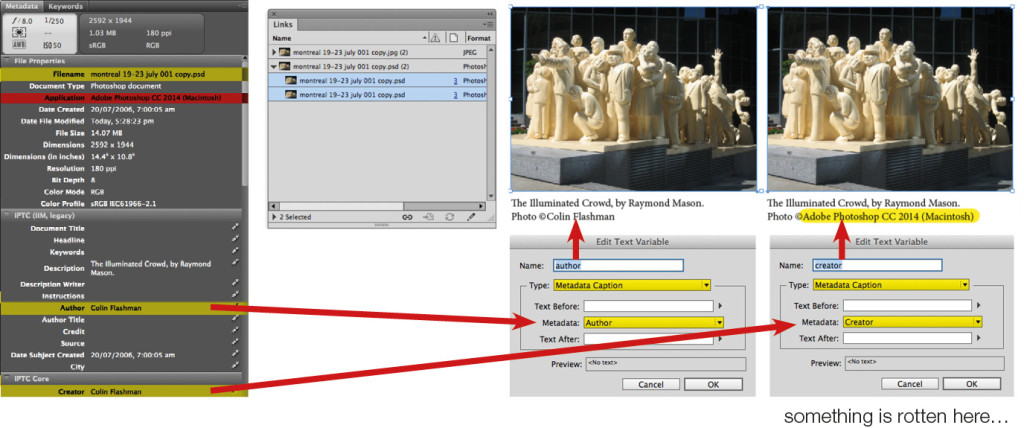The width and height of the screenshot is (1024, 428).
Task: Click Cancel in the creator variable dialog
Action: pyautogui.click(x=909, y=384)
